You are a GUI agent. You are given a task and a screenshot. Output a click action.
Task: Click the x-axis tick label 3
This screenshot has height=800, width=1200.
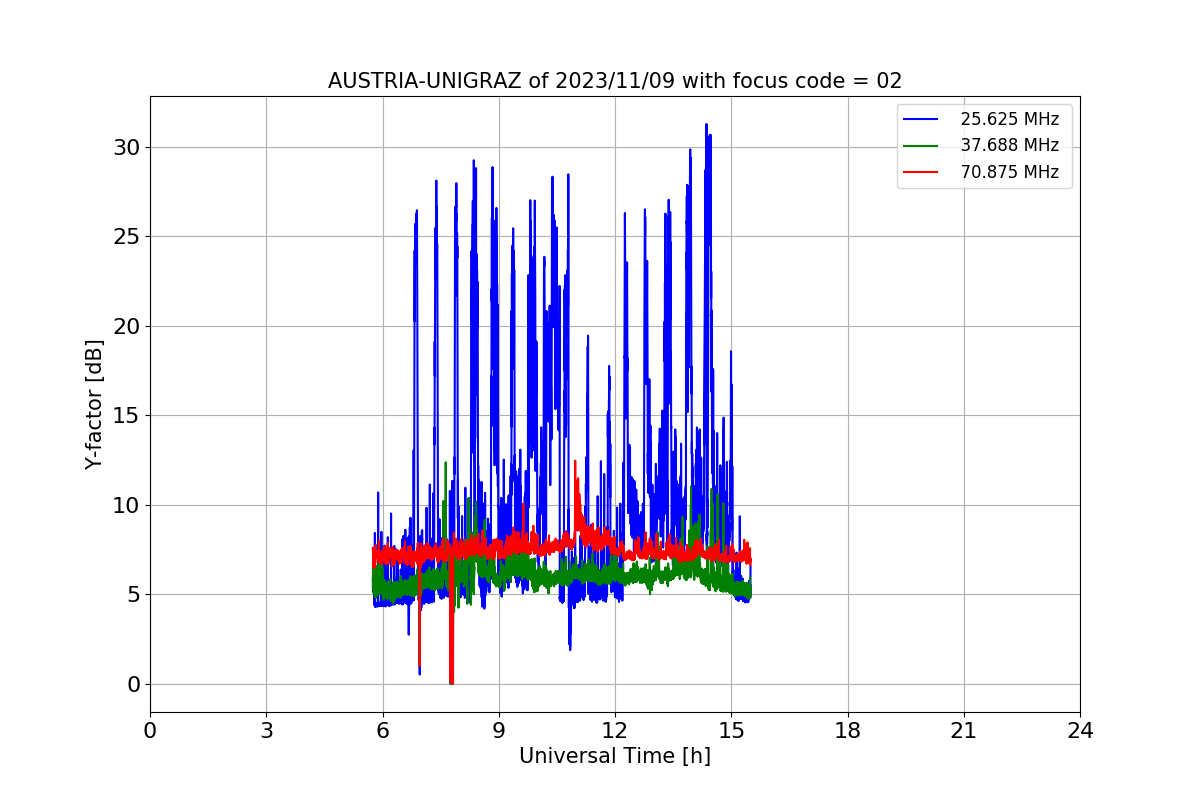tap(266, 730)
